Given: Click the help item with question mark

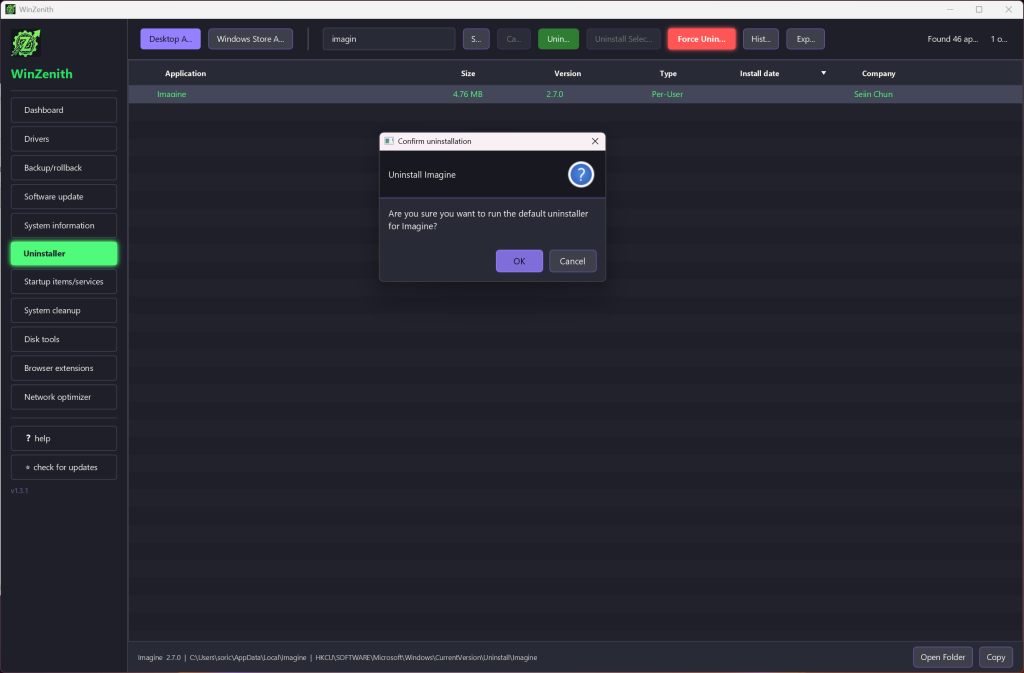Looking at the screenshot, I should coord(64,439).
